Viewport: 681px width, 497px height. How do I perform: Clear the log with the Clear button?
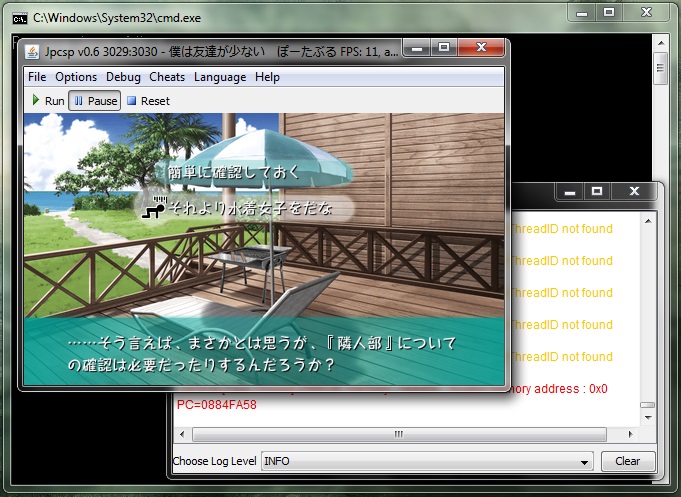(628, 461)
